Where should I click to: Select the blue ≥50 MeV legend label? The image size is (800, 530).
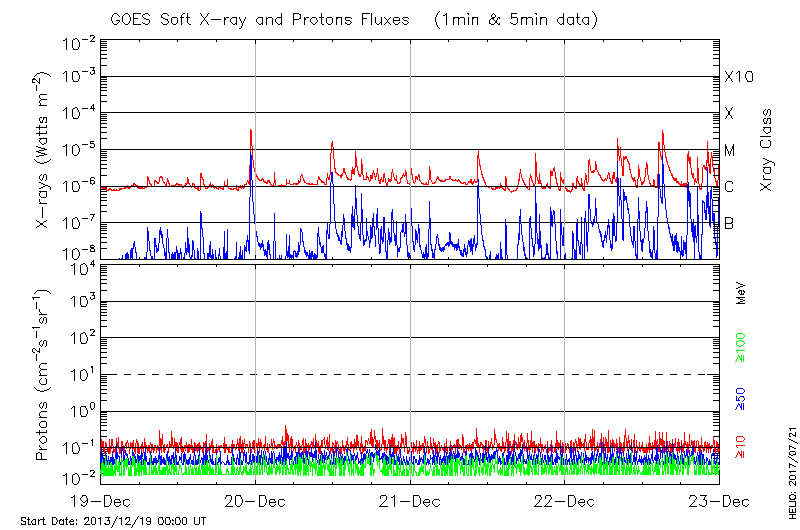pyautogui.click(x=741, y=400)
